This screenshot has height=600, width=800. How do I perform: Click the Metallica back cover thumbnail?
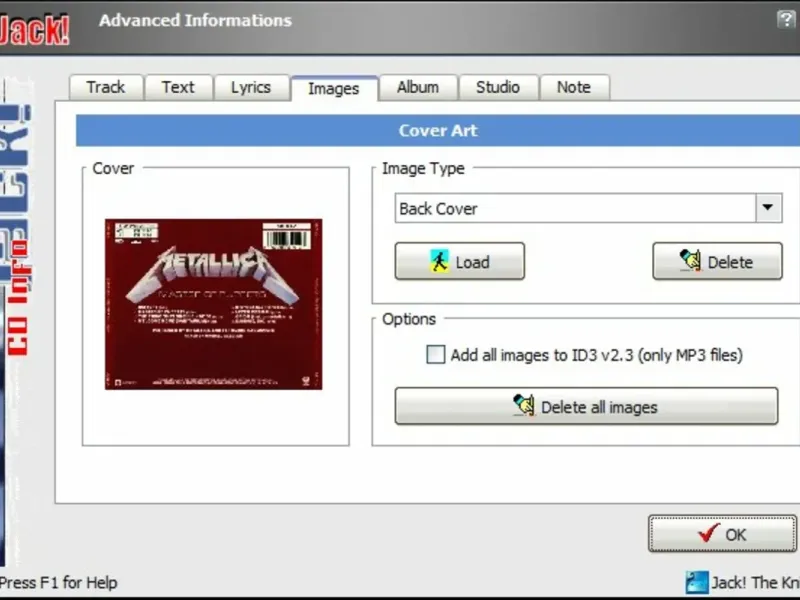[x=213, y=305]
